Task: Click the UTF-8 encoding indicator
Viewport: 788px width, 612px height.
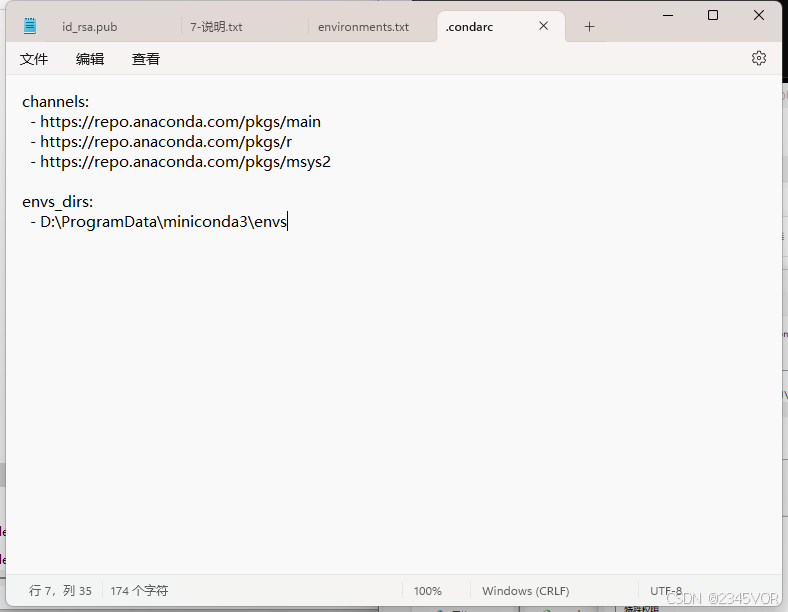Action: pos(666,591)
